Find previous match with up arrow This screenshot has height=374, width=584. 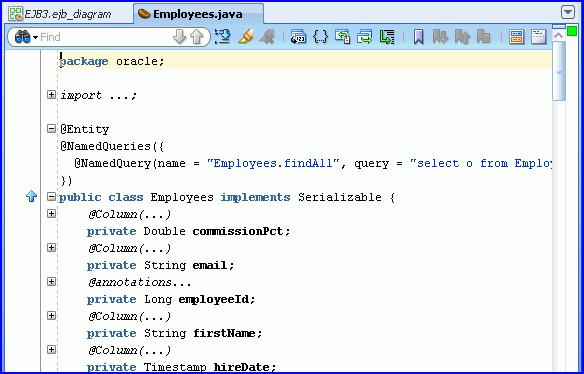point(197,37)
